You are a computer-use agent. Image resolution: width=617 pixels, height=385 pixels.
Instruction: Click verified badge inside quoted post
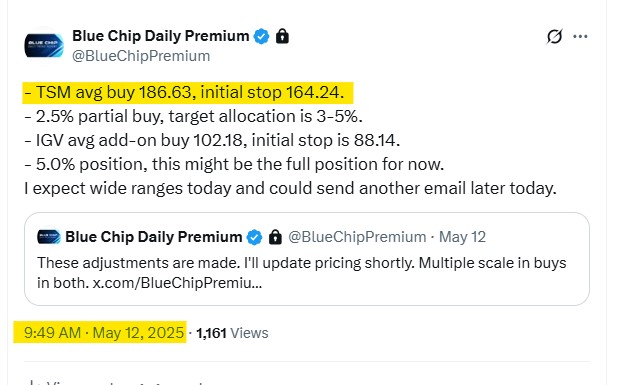(254, 237)
